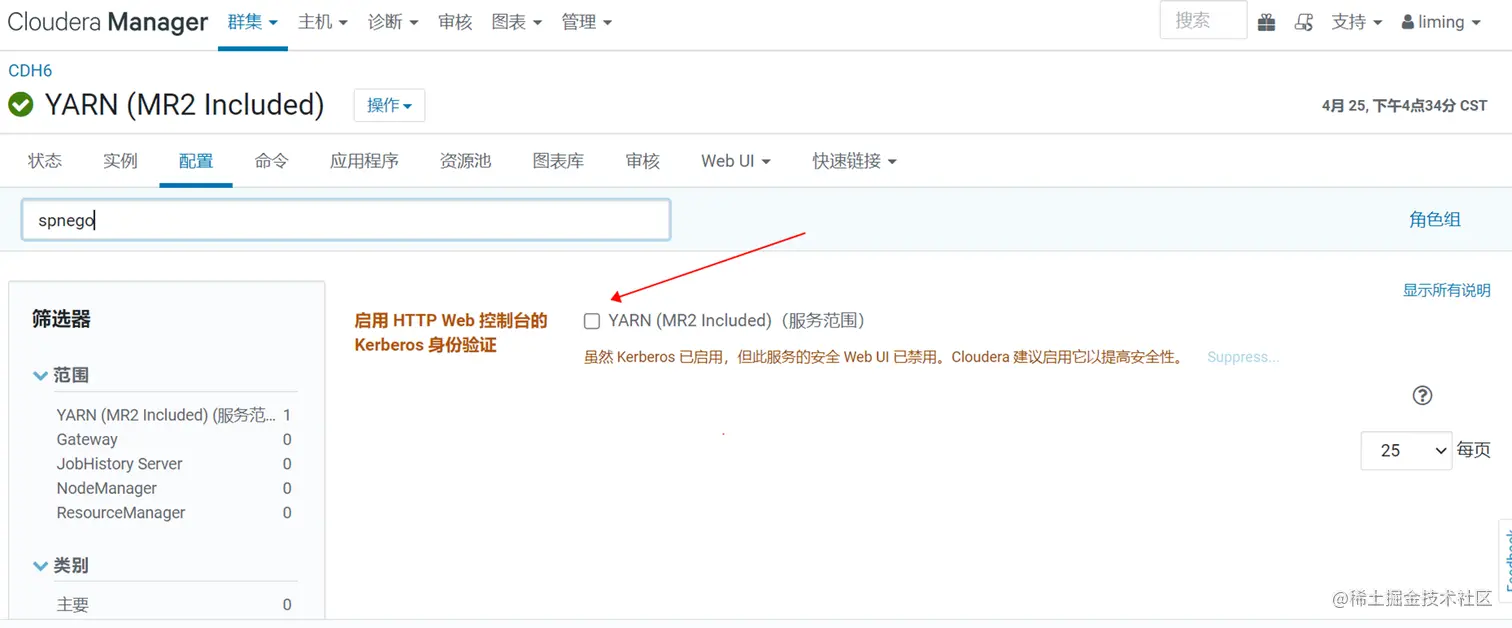Open the 群集 dropdown menu

[253, 22]
